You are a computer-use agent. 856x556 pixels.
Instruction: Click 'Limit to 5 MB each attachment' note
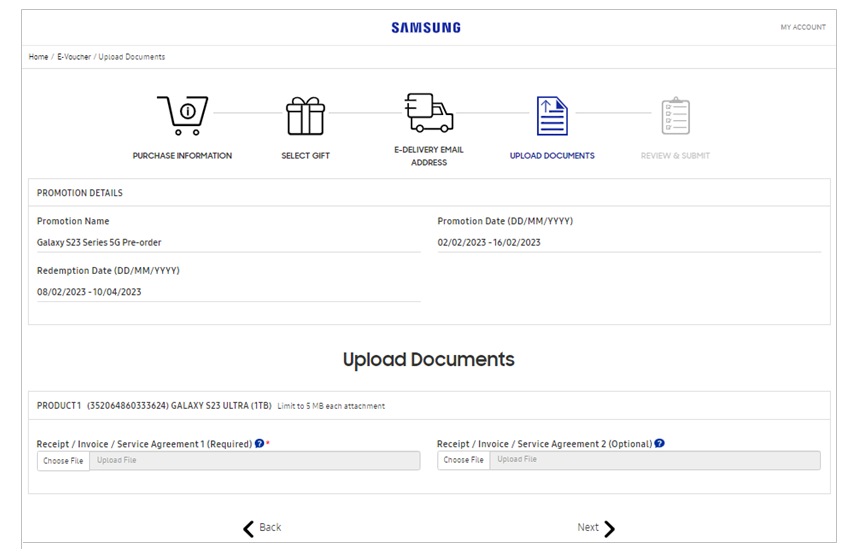[331, 406]
